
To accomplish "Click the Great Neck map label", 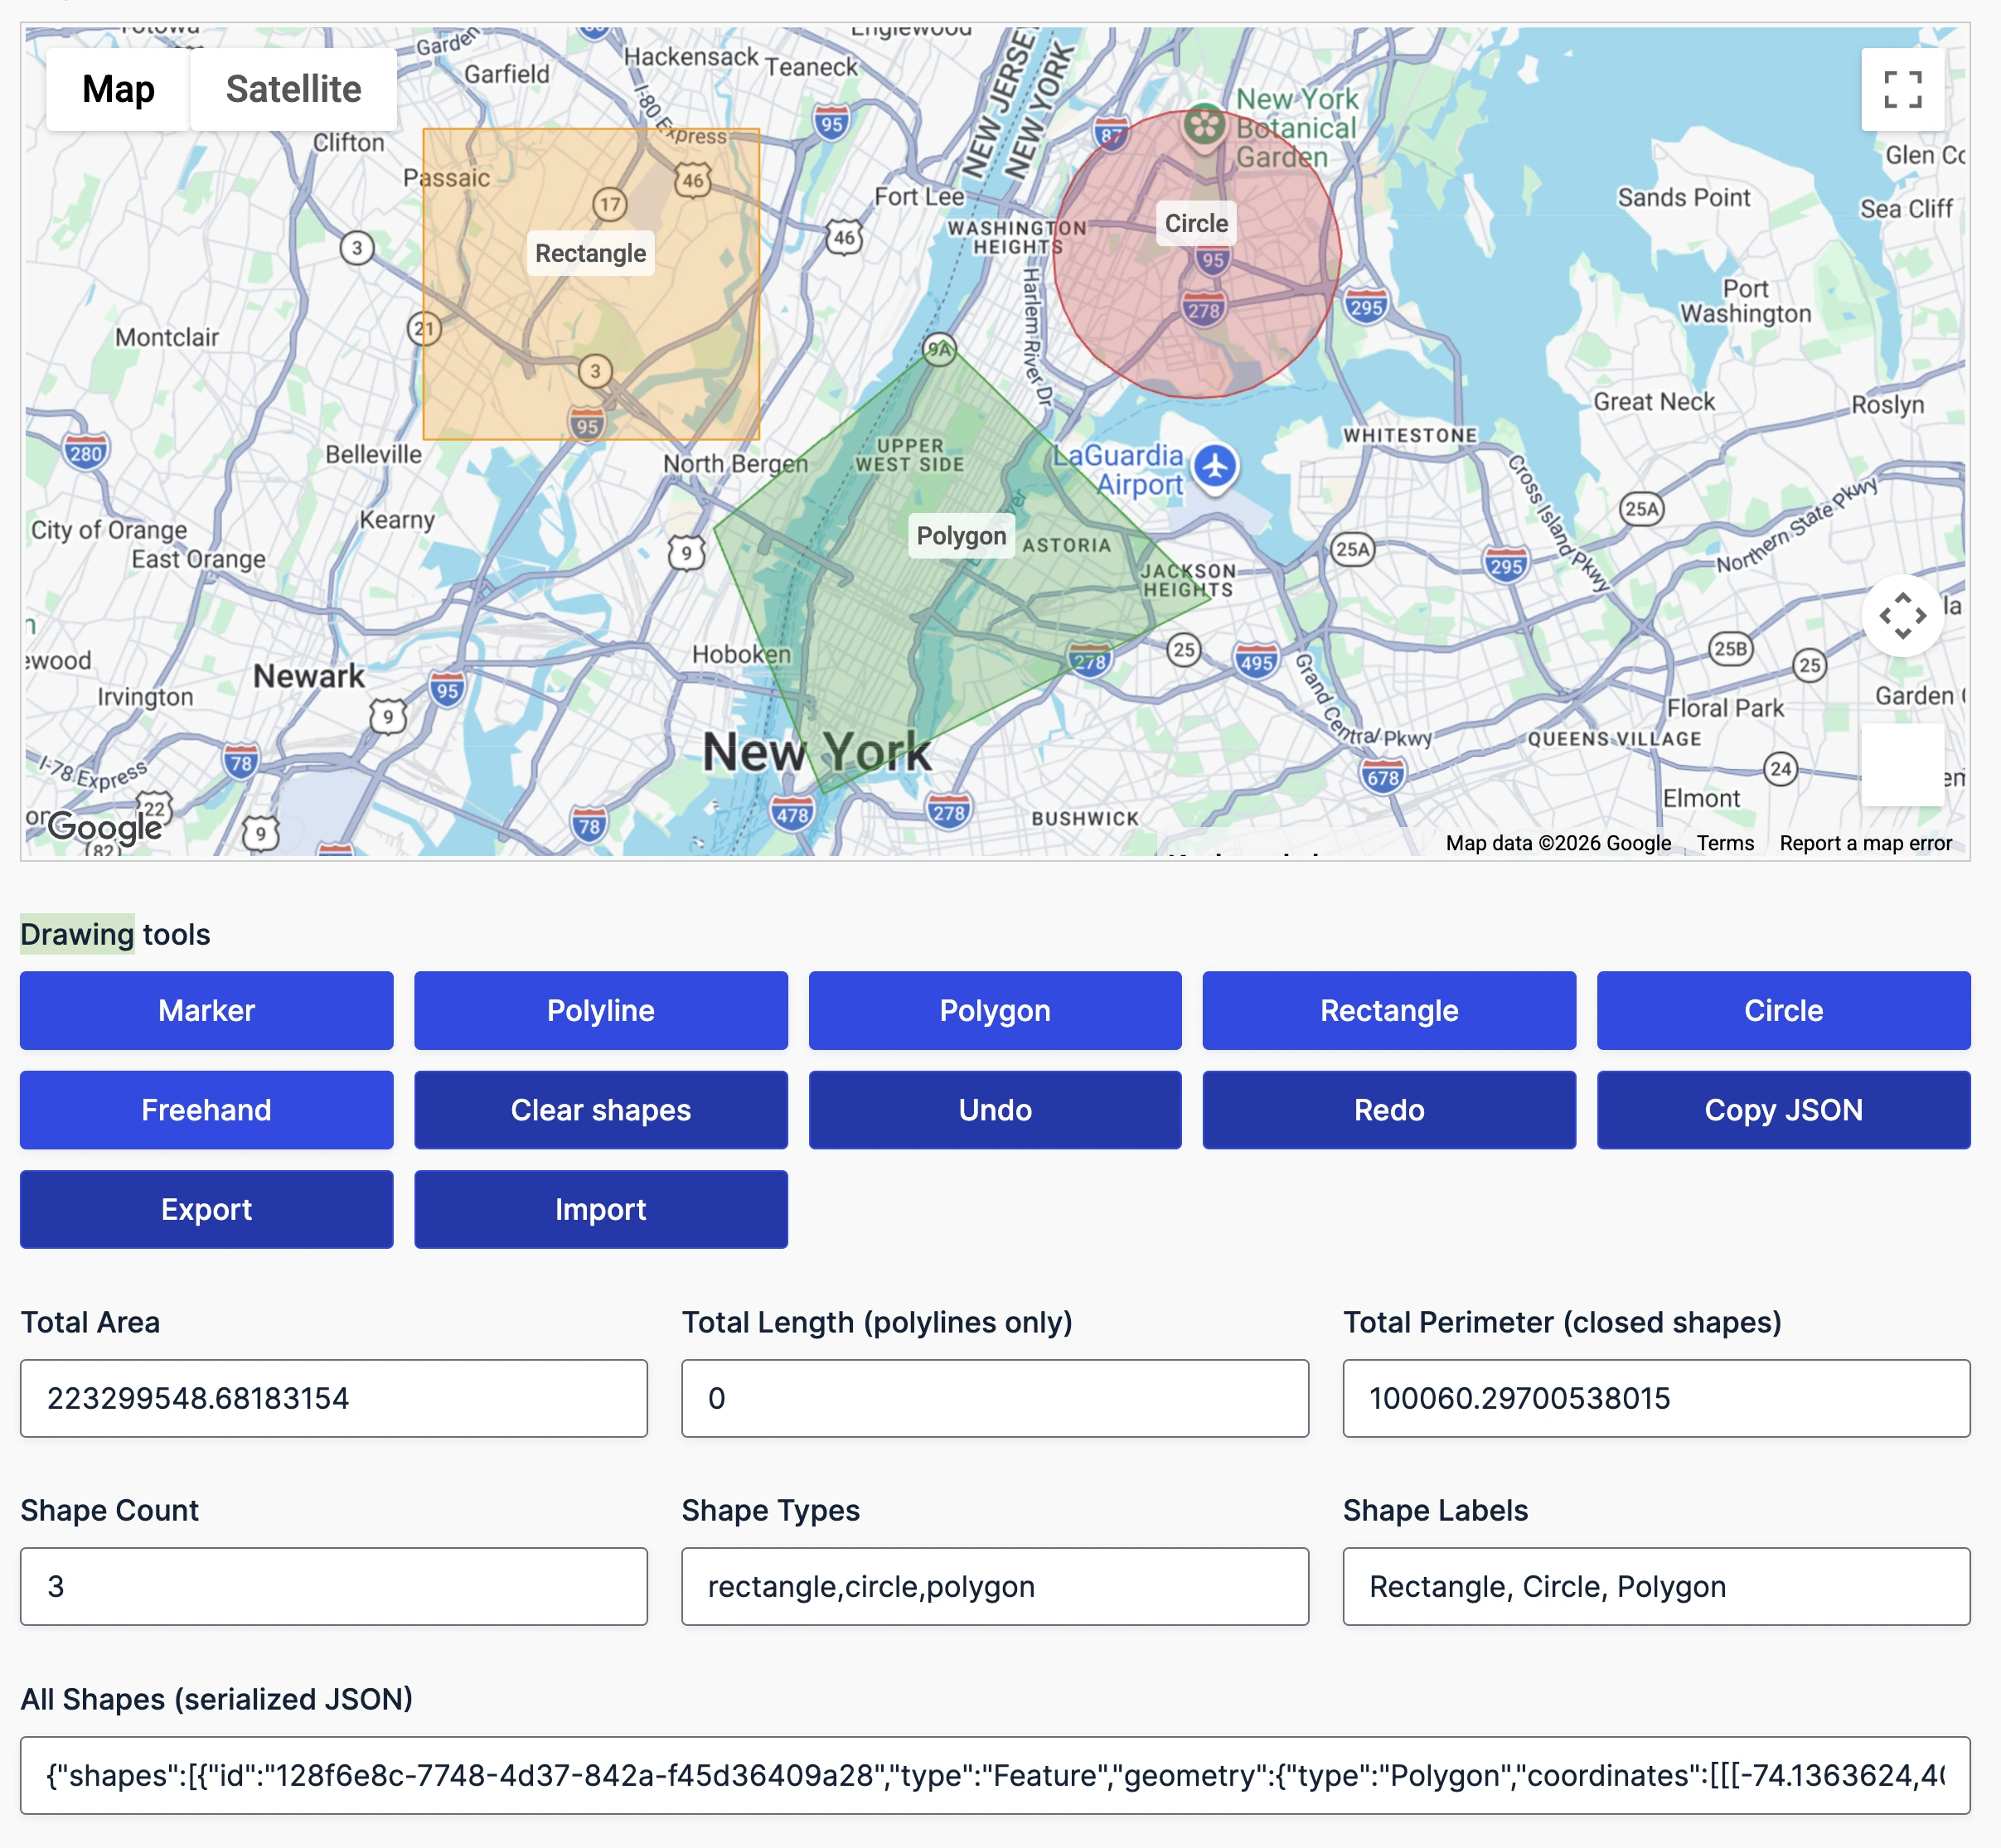I will pos(1654,402).
